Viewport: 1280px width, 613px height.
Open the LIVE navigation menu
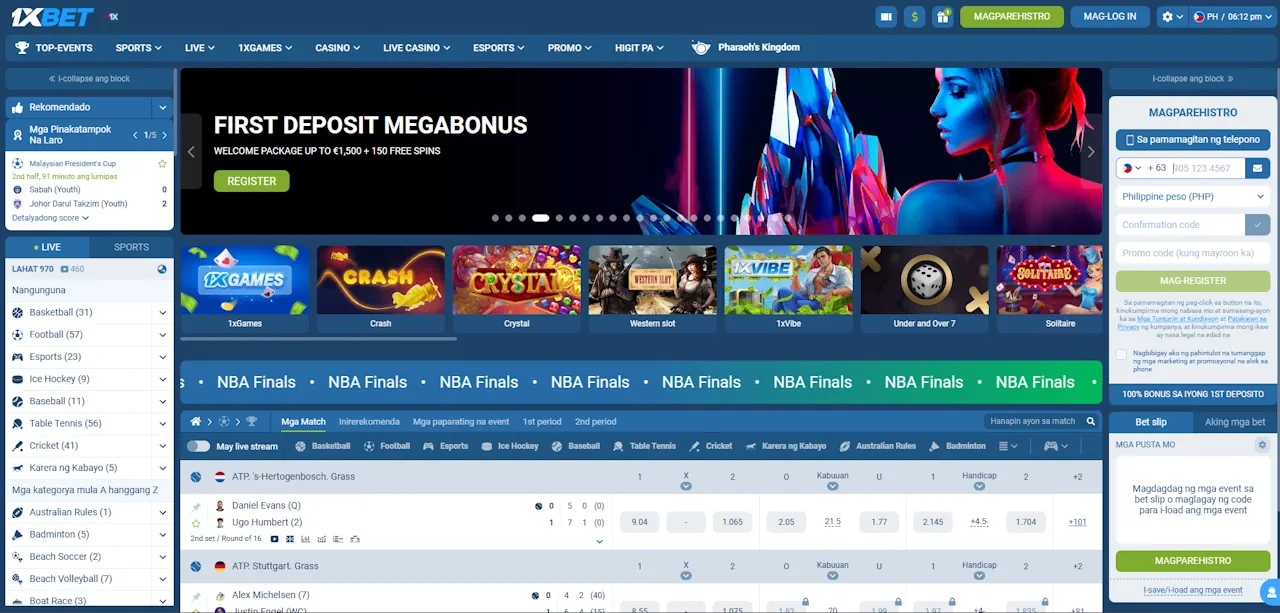199,47
